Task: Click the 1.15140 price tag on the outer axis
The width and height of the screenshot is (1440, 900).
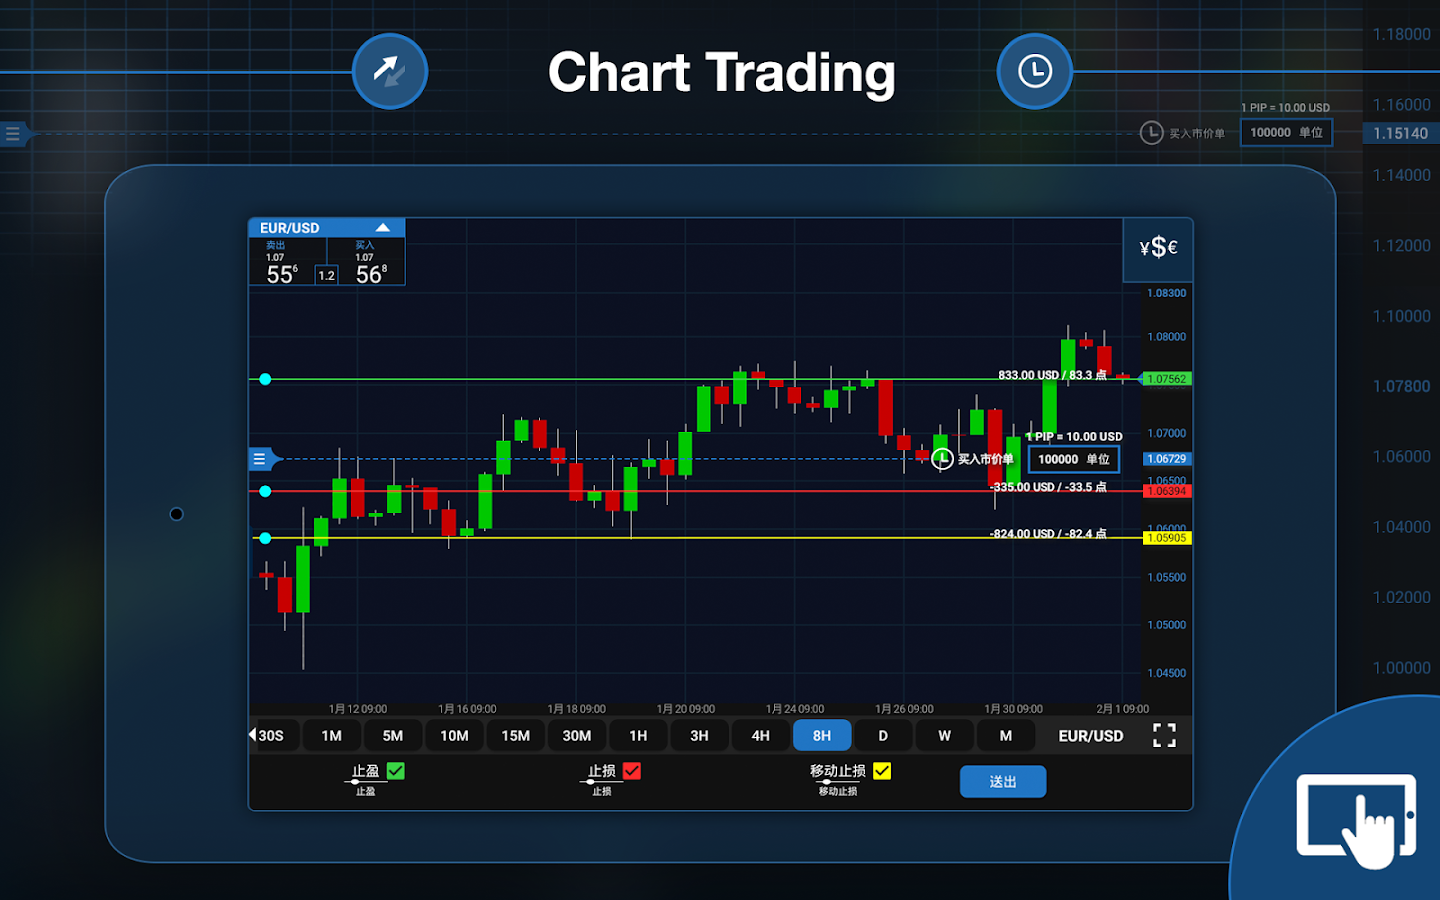Action: coord(1401,133)
